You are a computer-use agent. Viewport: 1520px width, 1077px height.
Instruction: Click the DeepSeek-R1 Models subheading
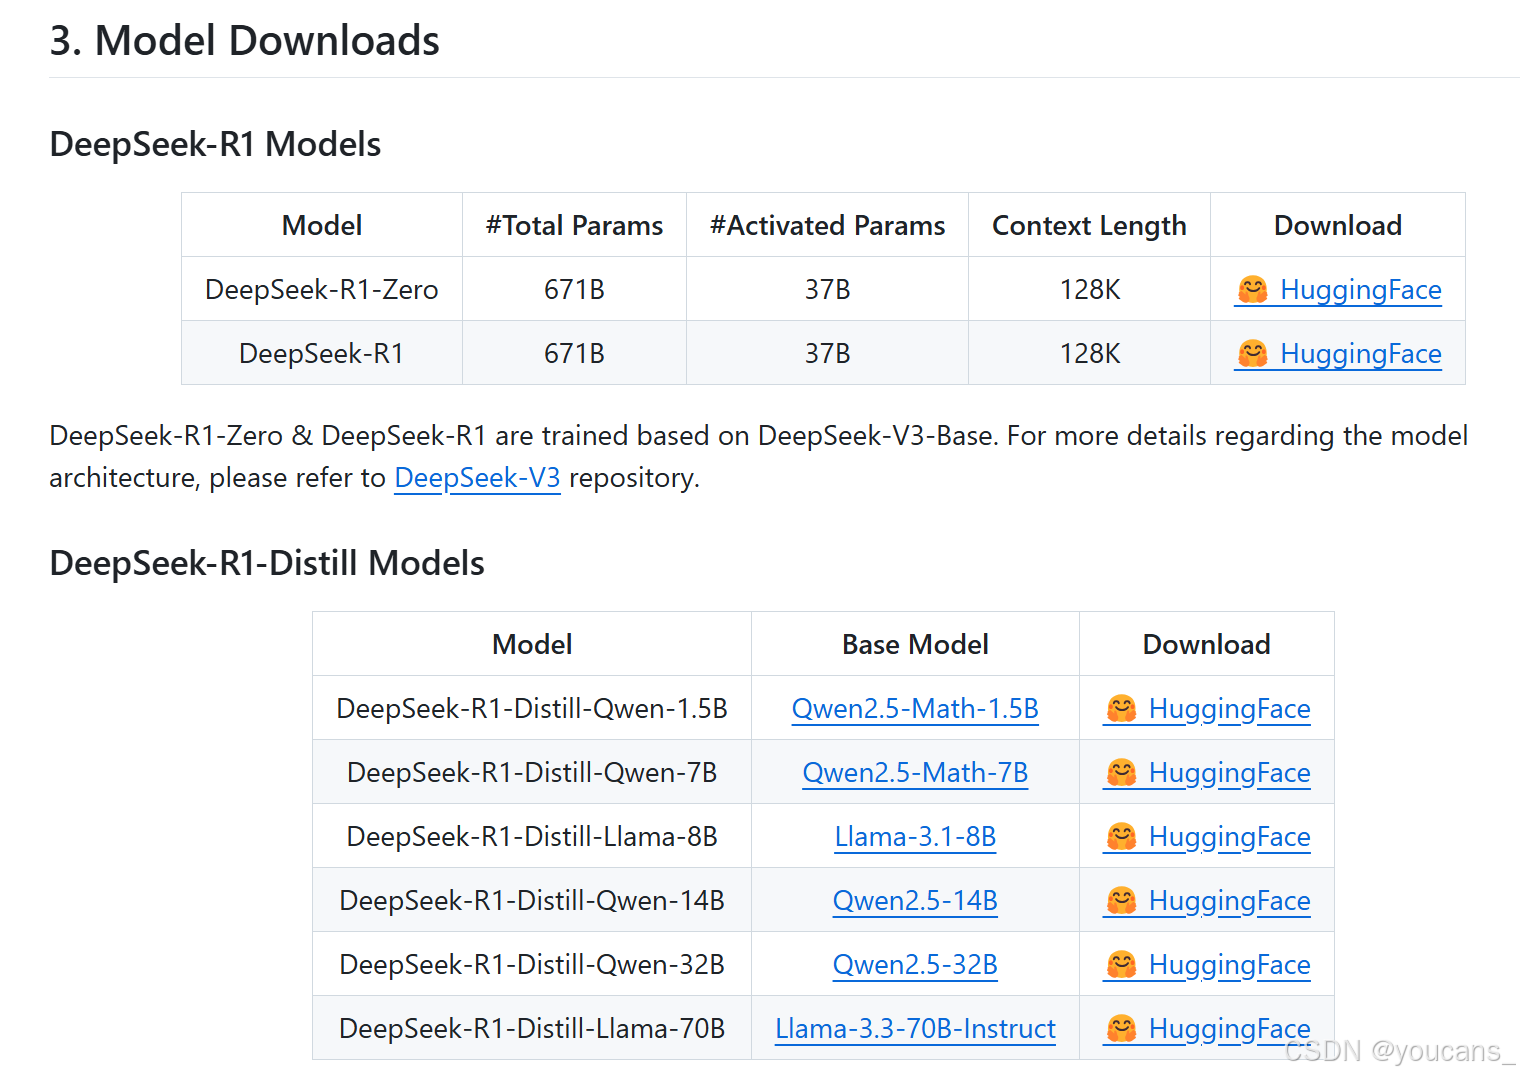click(215, 144)
